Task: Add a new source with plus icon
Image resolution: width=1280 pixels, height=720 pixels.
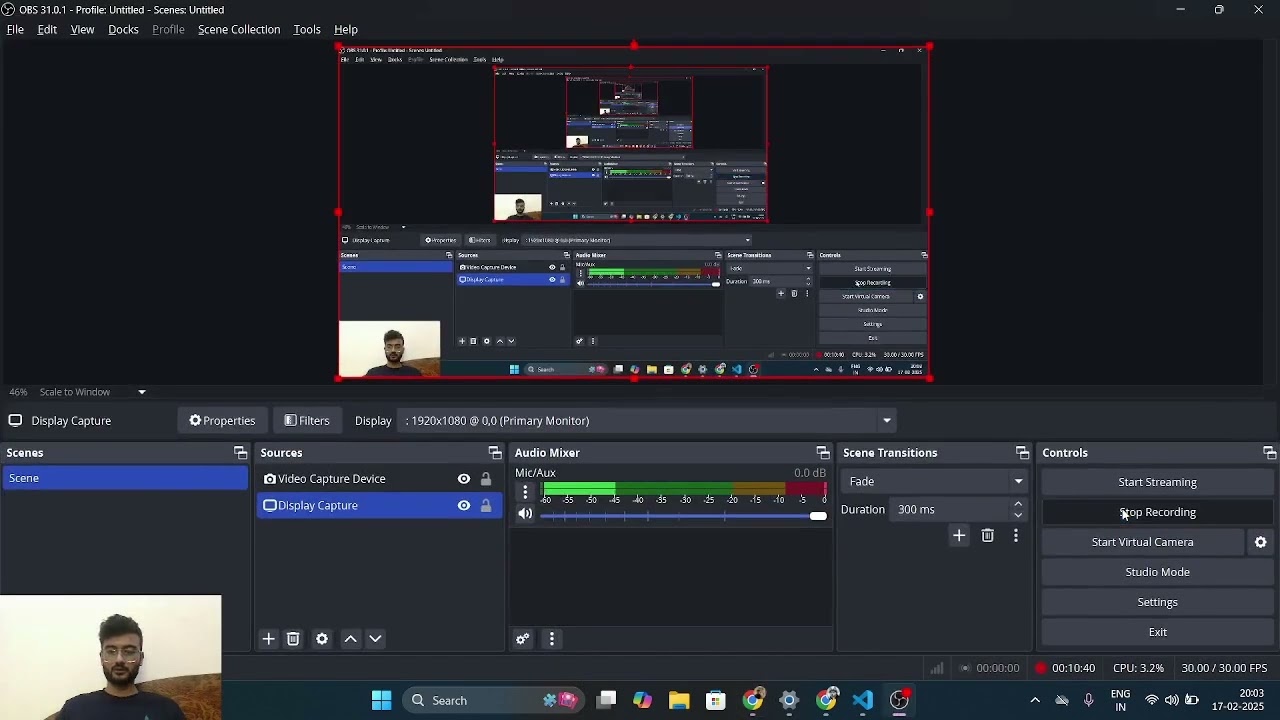Action: click(268, 639)
